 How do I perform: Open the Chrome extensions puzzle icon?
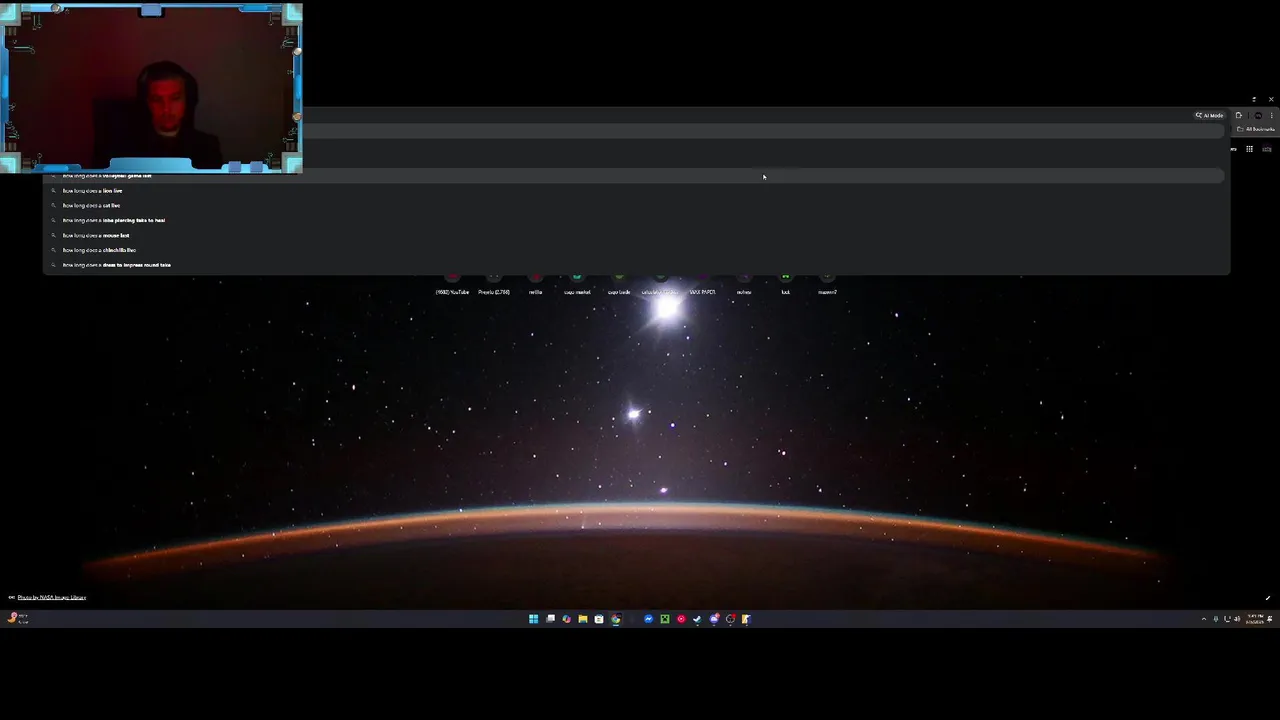pos(1239,115)
